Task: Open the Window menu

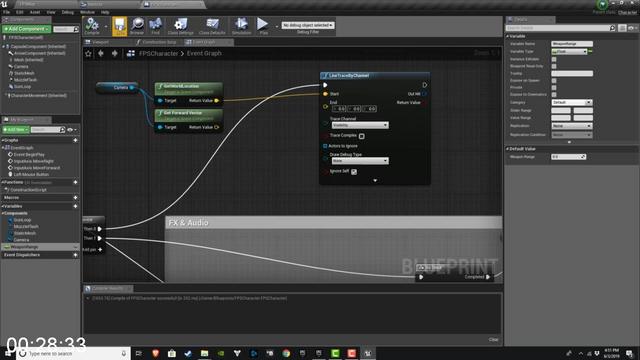Action: [87, 12]
